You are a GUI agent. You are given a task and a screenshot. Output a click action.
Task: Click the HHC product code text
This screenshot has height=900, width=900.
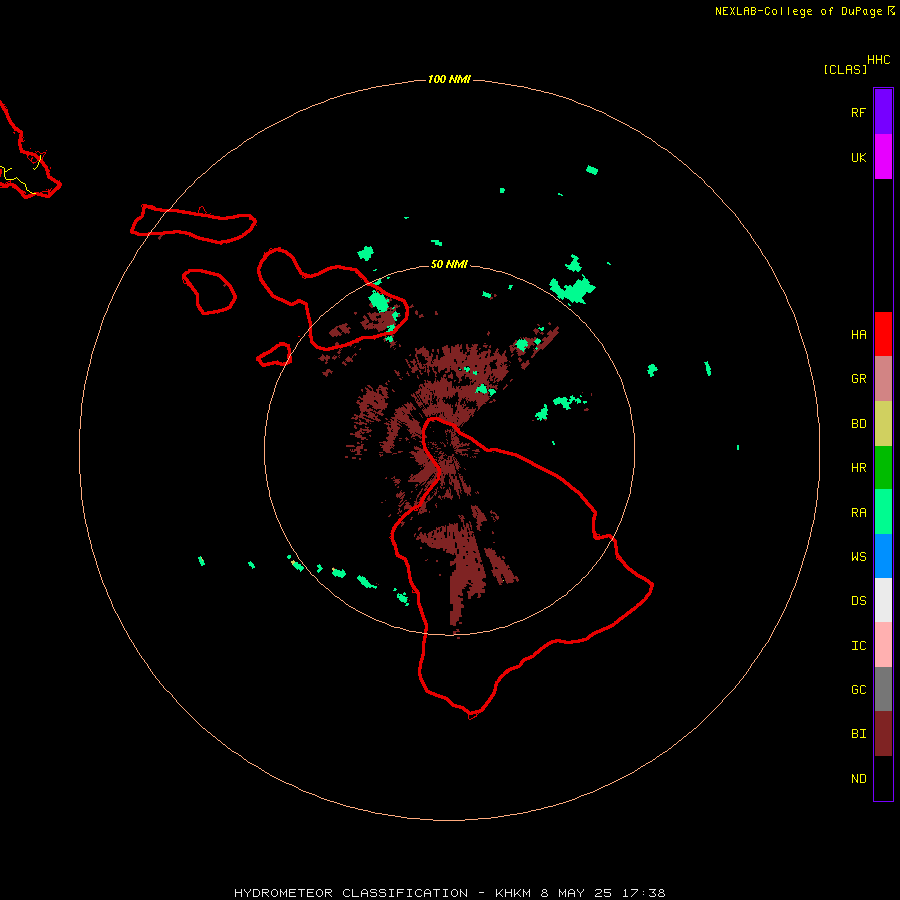click(x=879, y=60)
